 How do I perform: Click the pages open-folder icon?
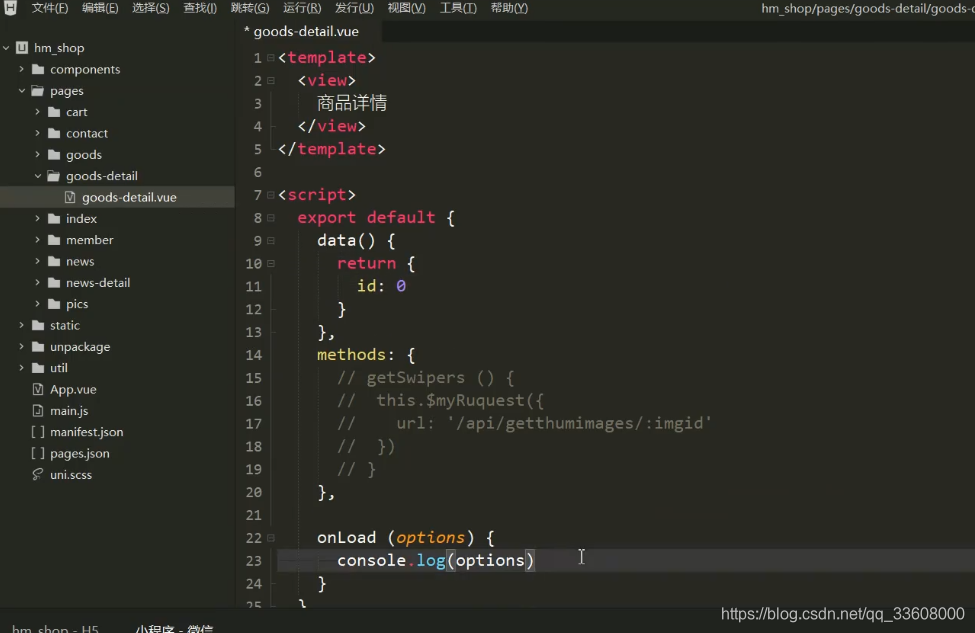[x=38, y=91]
